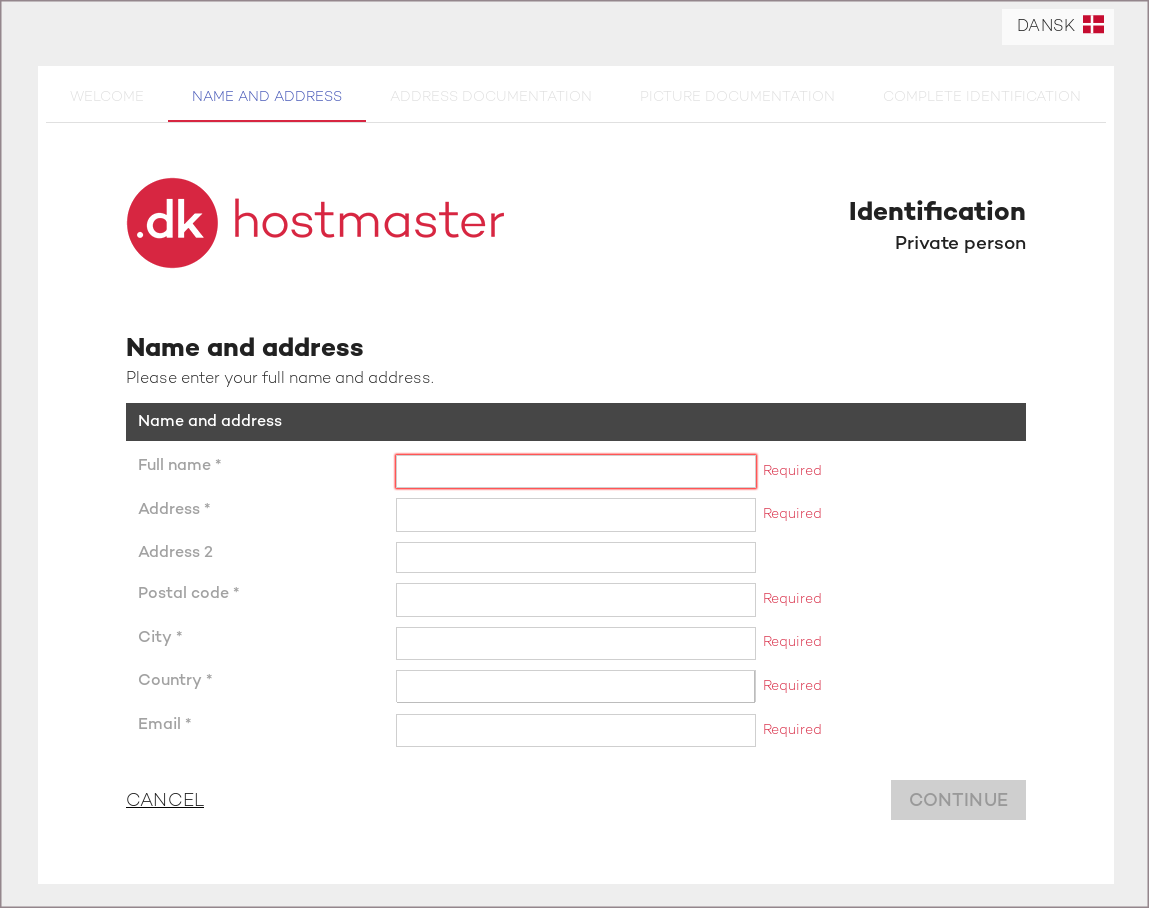
Task: Focus the Full name input field
Action: [575, 472]
